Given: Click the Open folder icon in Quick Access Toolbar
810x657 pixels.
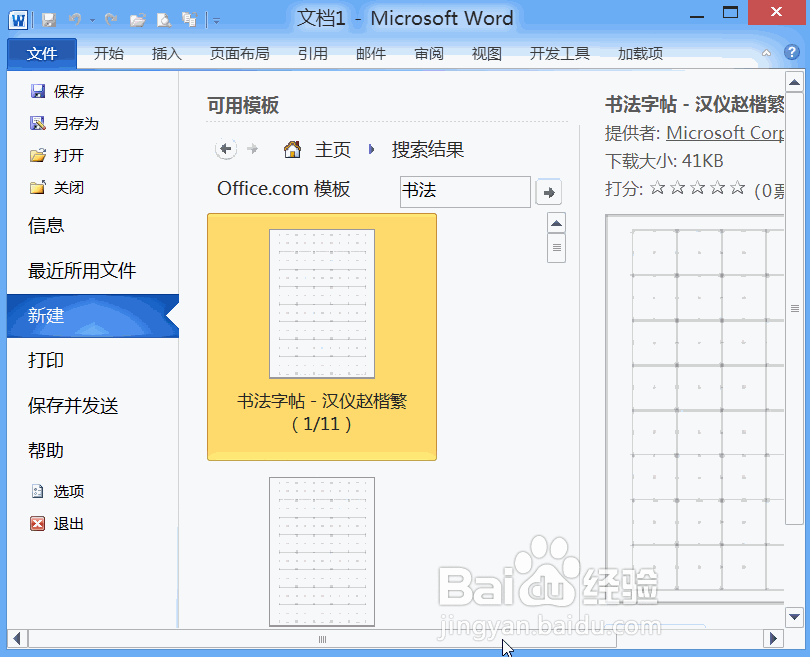Looking at the screenshot, I should (x=137, y=20).
